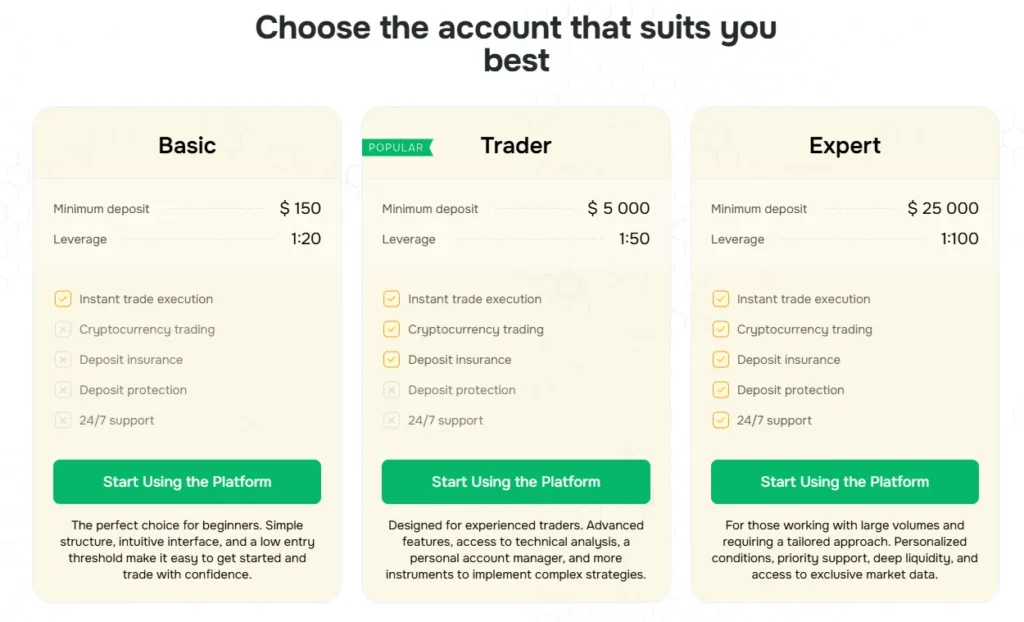Screen dimensions: 1024x622
Task: Click Basic plan's 24/7 support cross icon
Action: [x=63, y=421]
